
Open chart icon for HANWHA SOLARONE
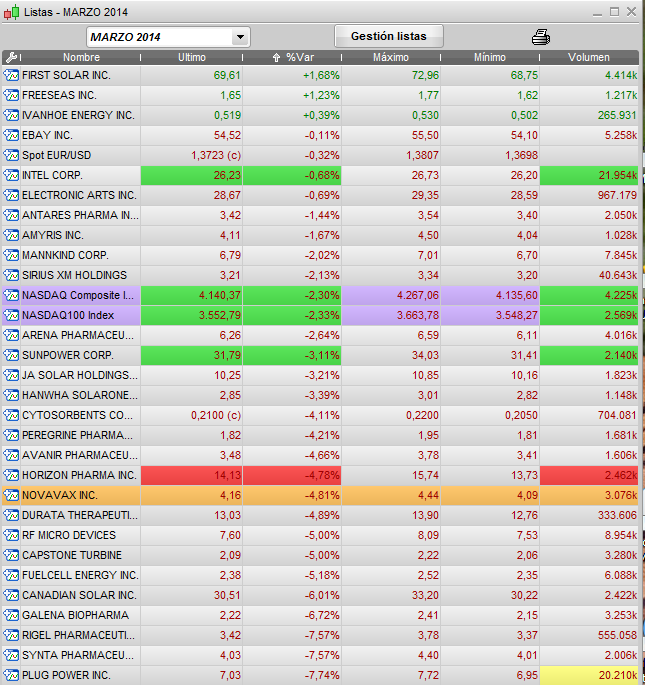point(11,395)
